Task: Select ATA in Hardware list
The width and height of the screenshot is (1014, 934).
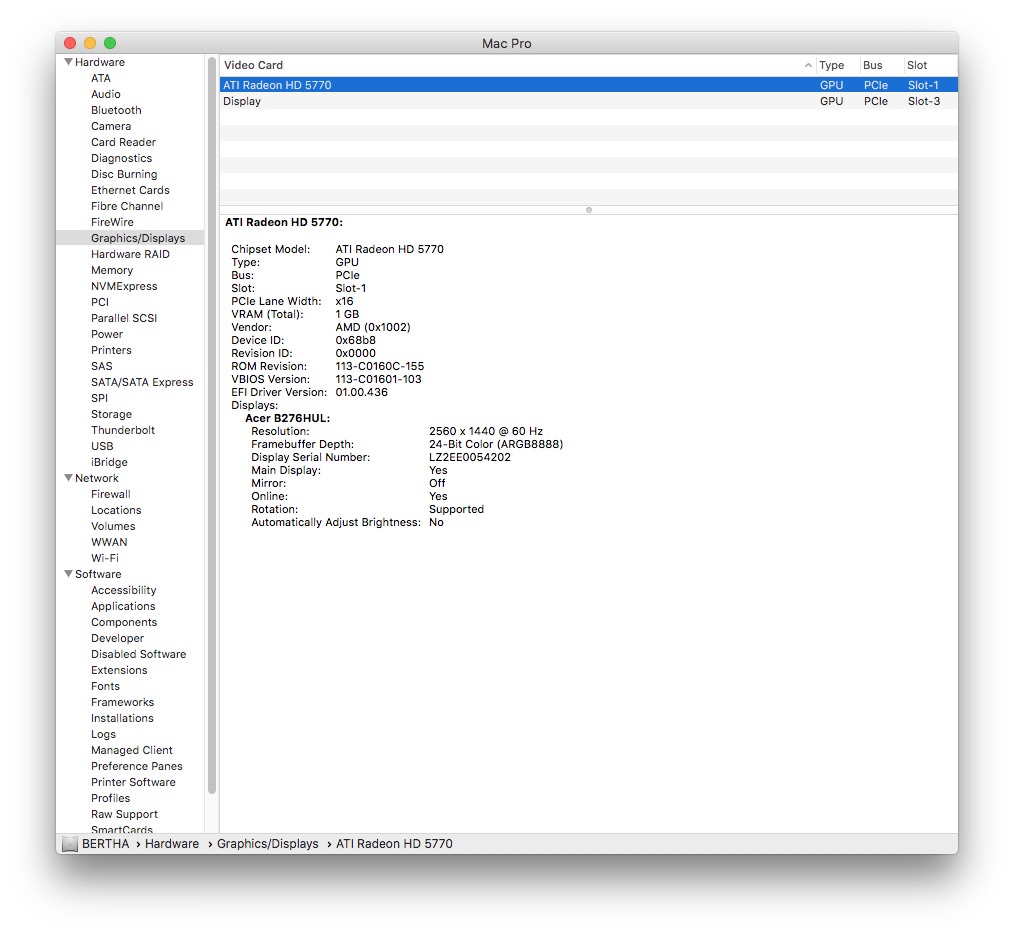Action: coord(101,78)
